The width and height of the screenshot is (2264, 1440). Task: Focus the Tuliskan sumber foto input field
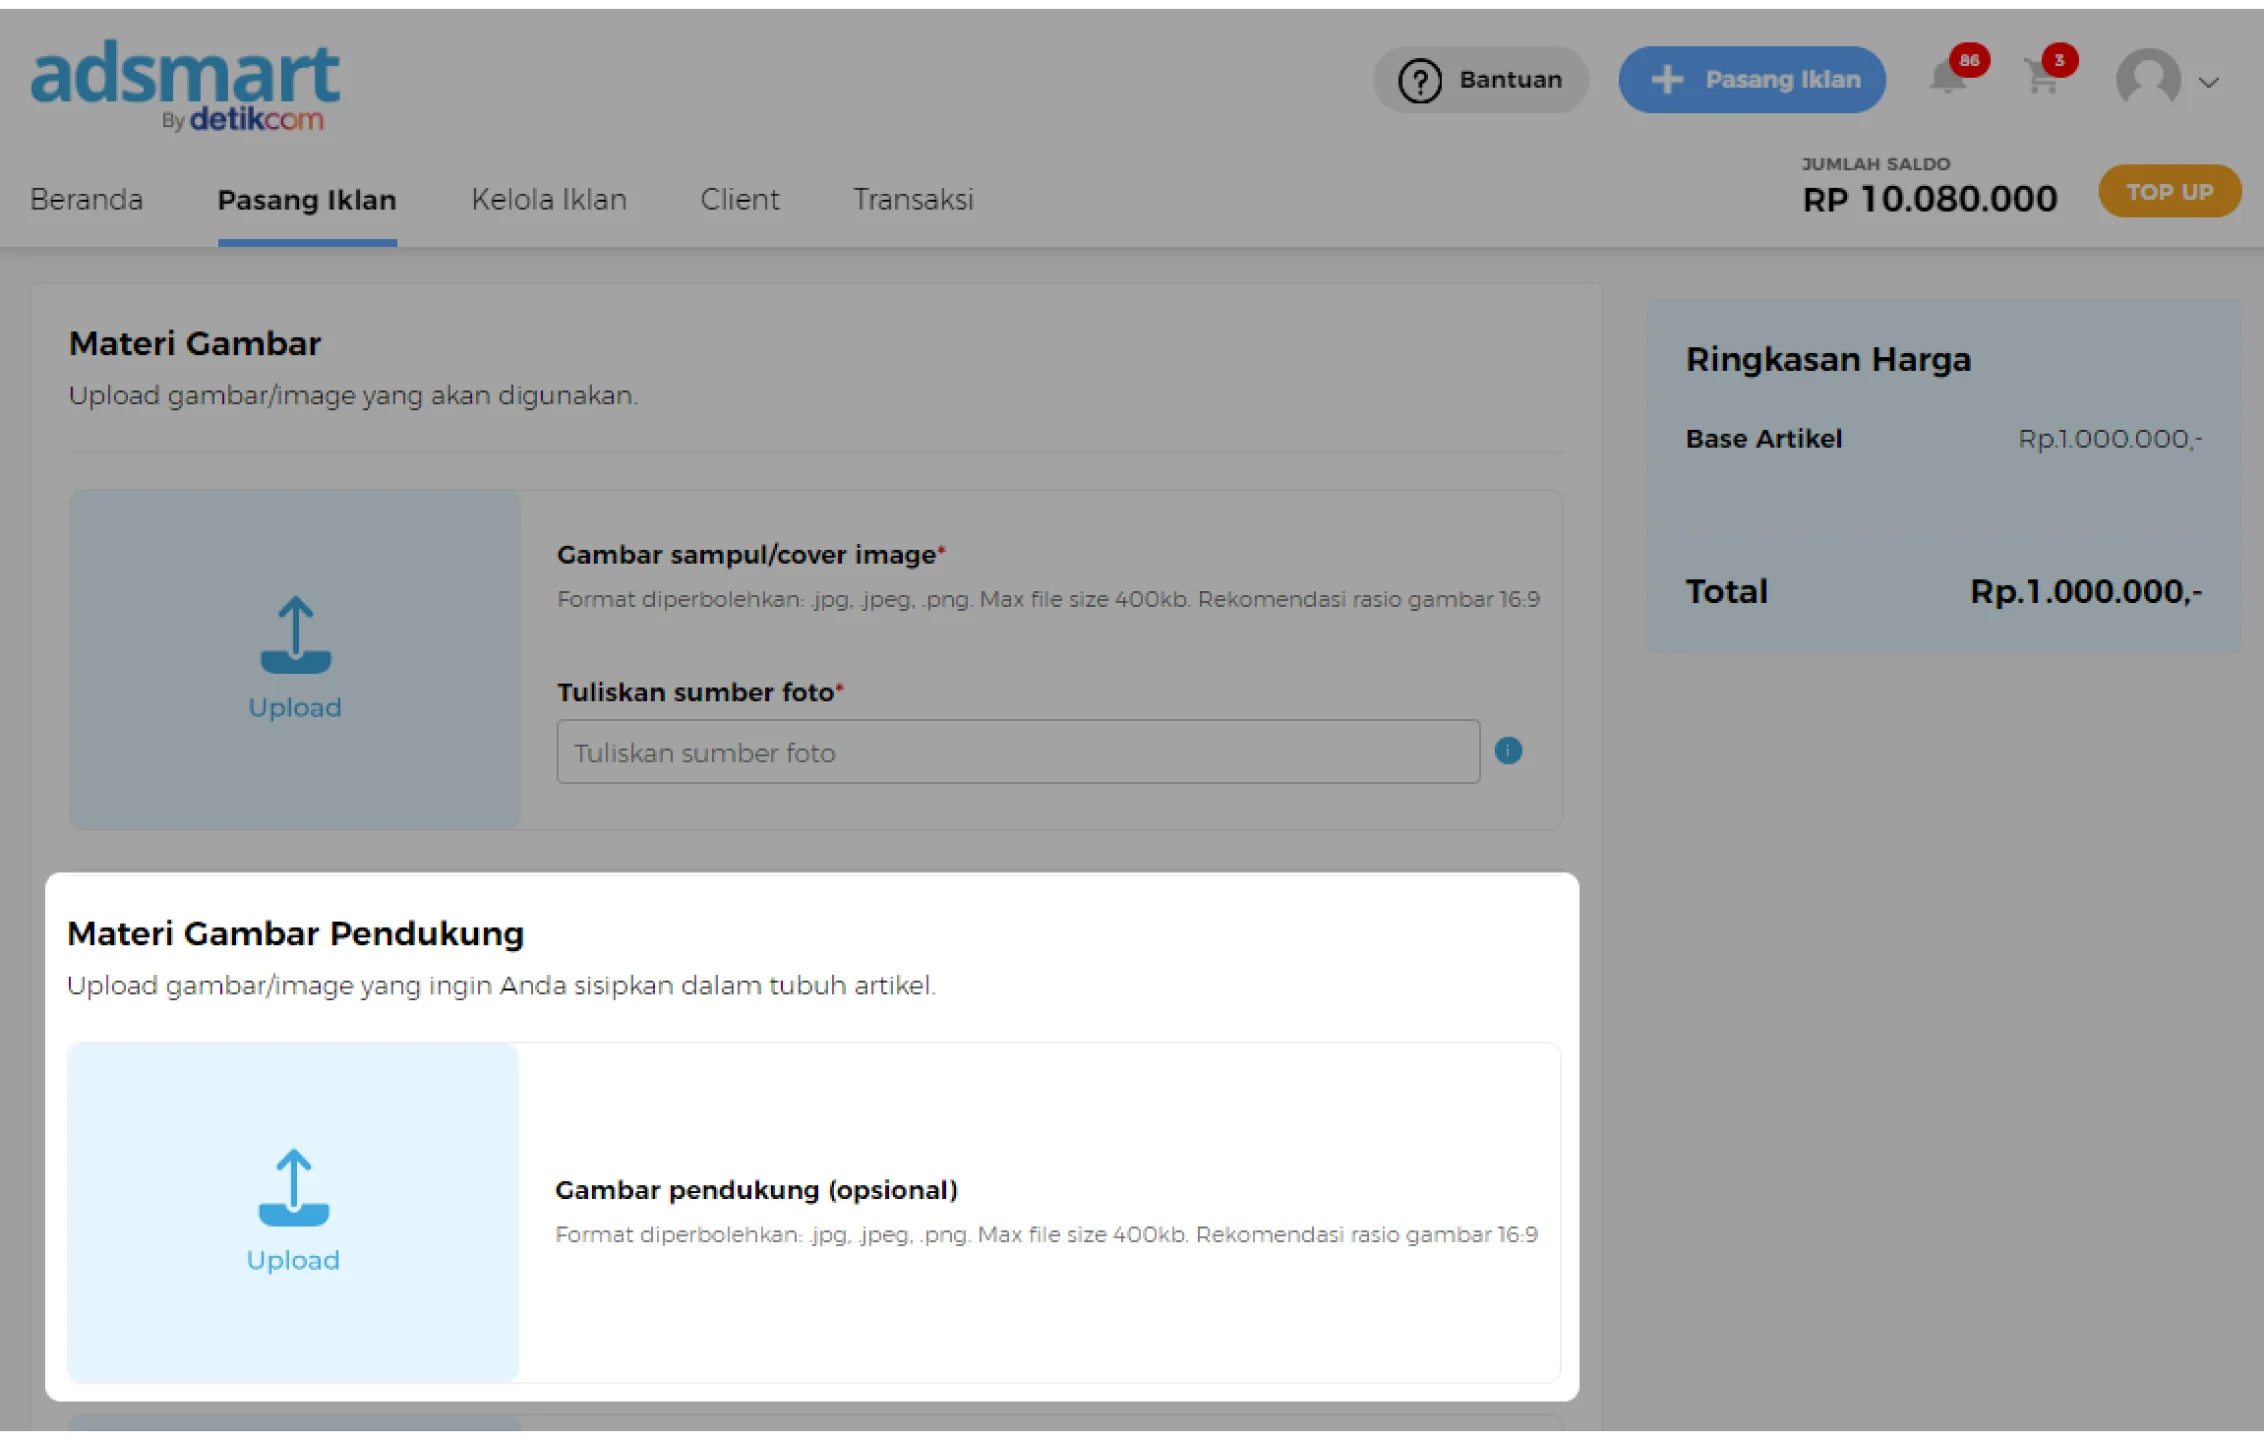tap(1017, 752)
